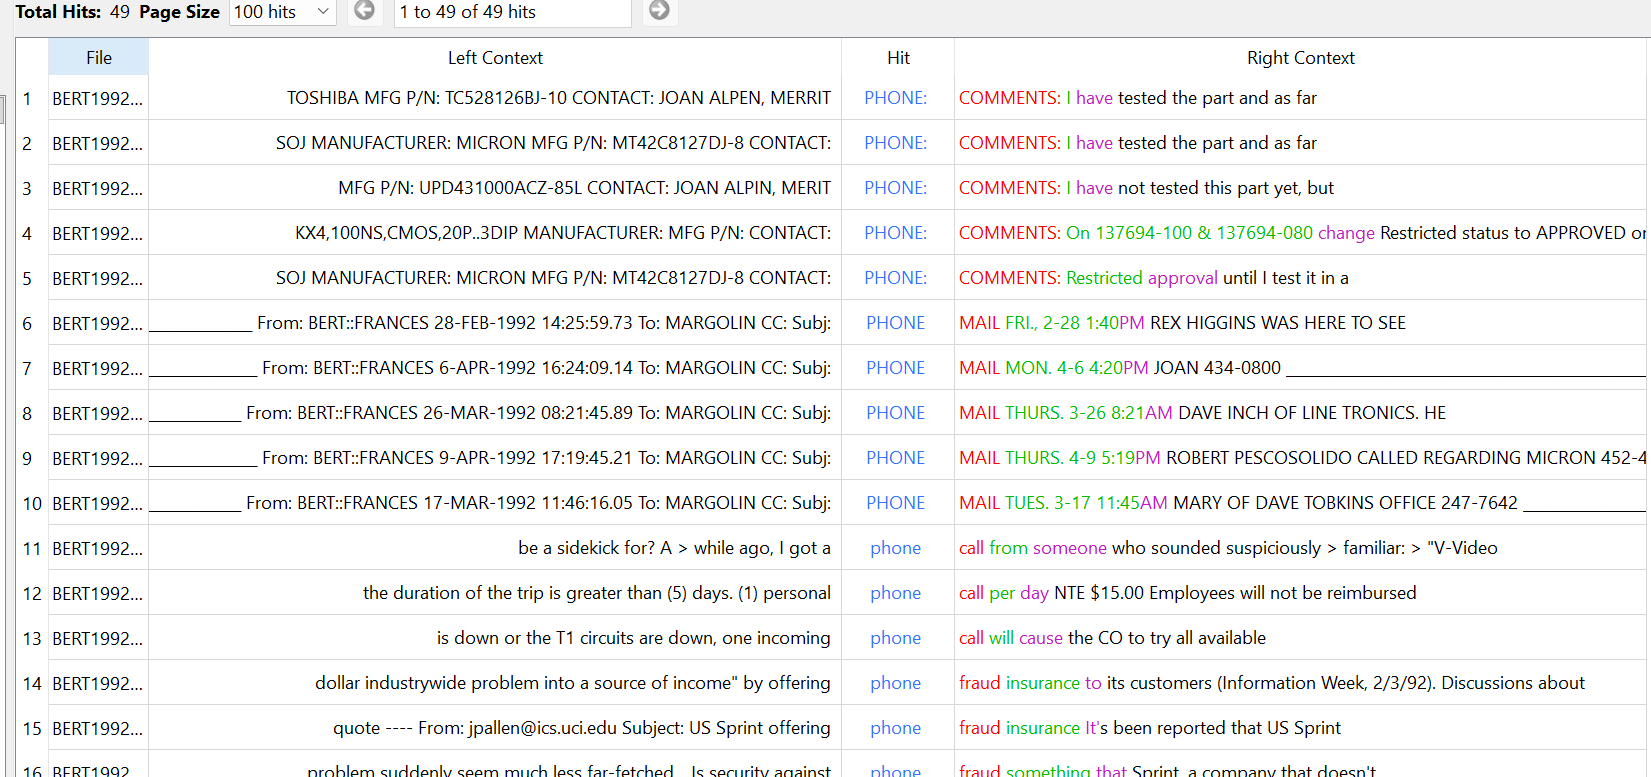The width and height of the screenshot is (1651, 777).
Task: Open the Page Size dropdown
Action: [283, 12]
